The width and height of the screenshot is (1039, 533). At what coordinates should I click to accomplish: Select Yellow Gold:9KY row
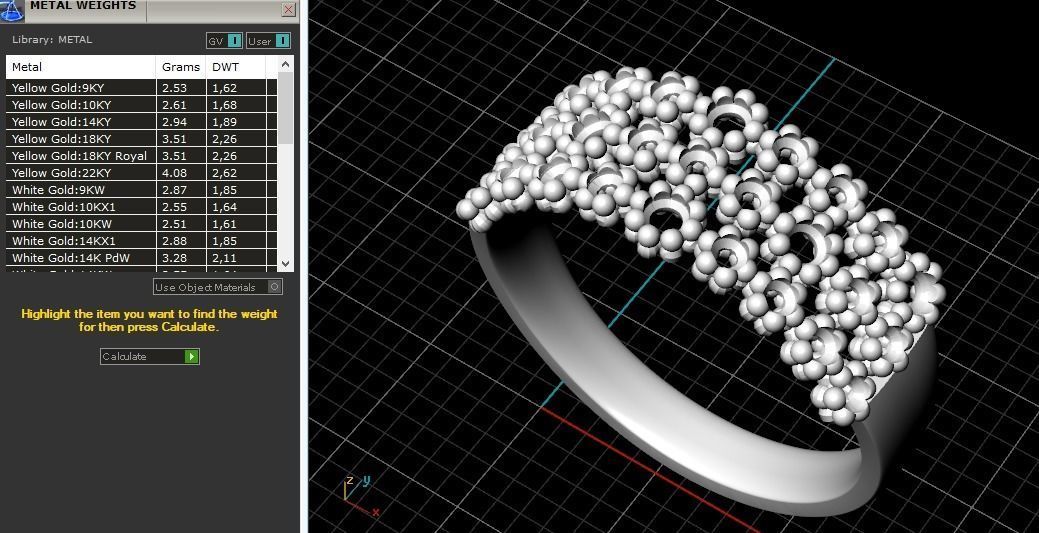(x=141, y=88)
